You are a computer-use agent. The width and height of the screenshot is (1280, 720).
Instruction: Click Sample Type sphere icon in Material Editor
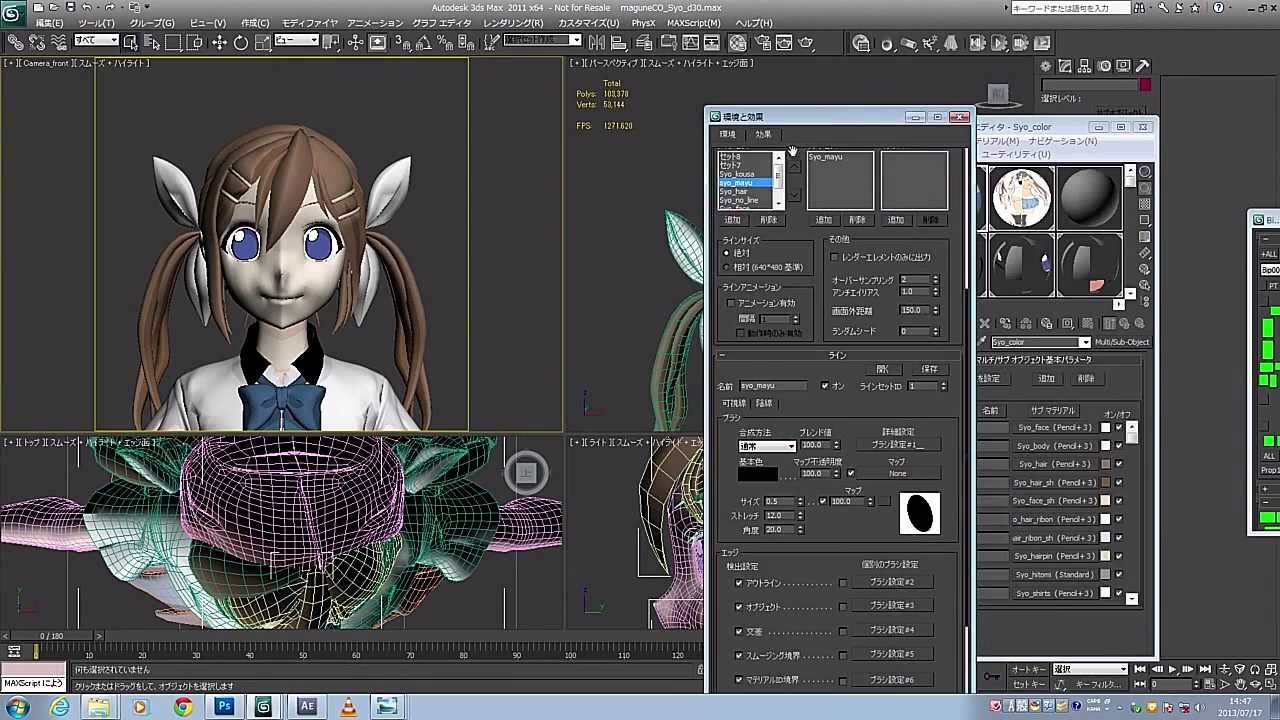(x=1145, y=172)
